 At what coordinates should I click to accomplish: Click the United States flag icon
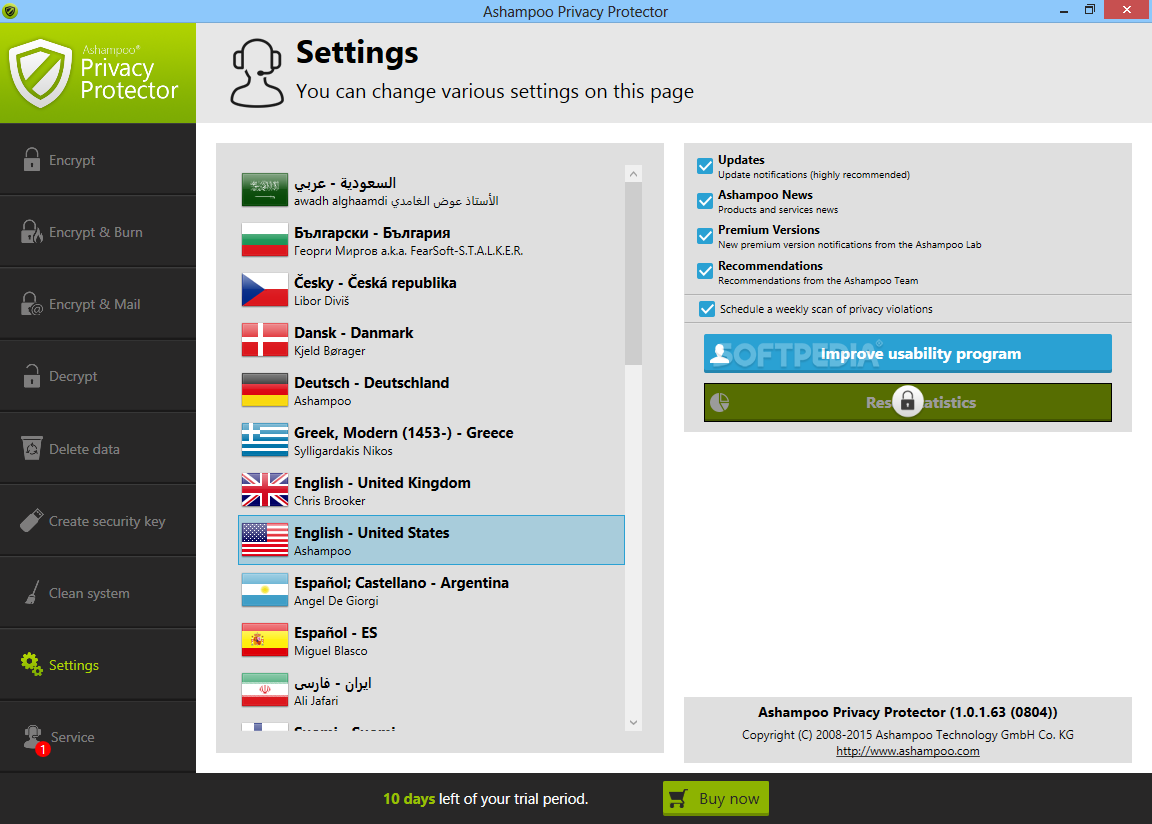(264, 540)
